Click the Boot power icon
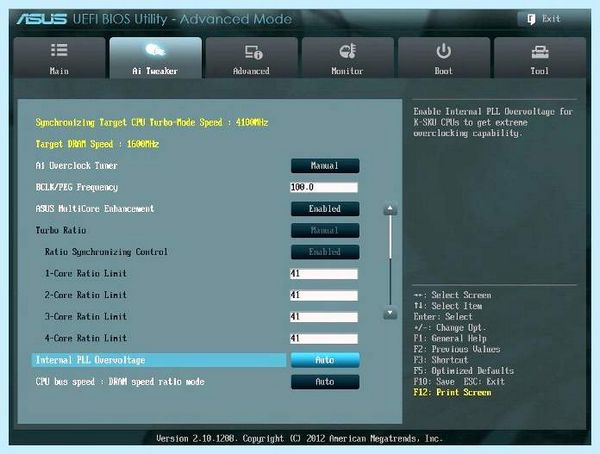The width and height of the screenshot is (600, 454). 444,51
